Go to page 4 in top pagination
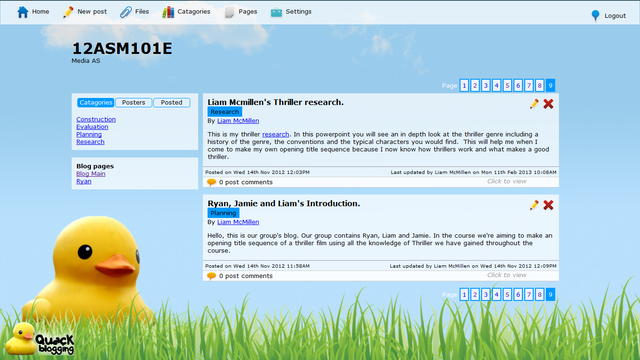This screenshot has height=360, width=640. click(496, 85)
